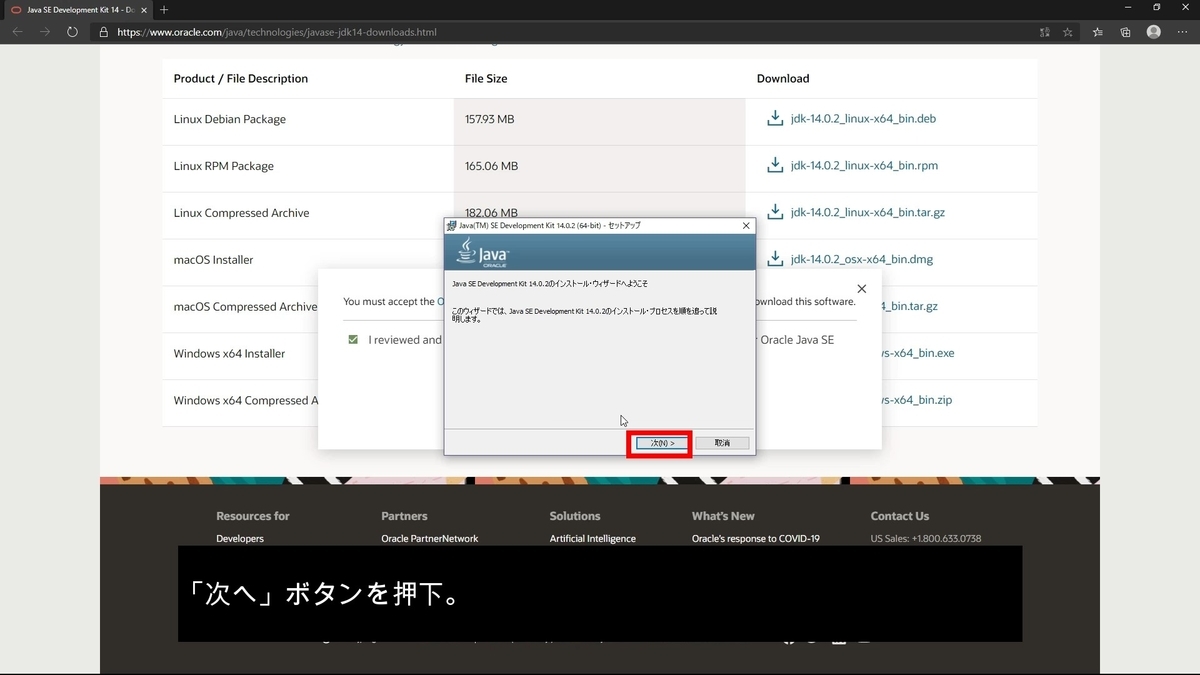Minimize the browser window
Image resolution: width=1200 pixels, height=675 pixels.
click(x=1129, y=8)
